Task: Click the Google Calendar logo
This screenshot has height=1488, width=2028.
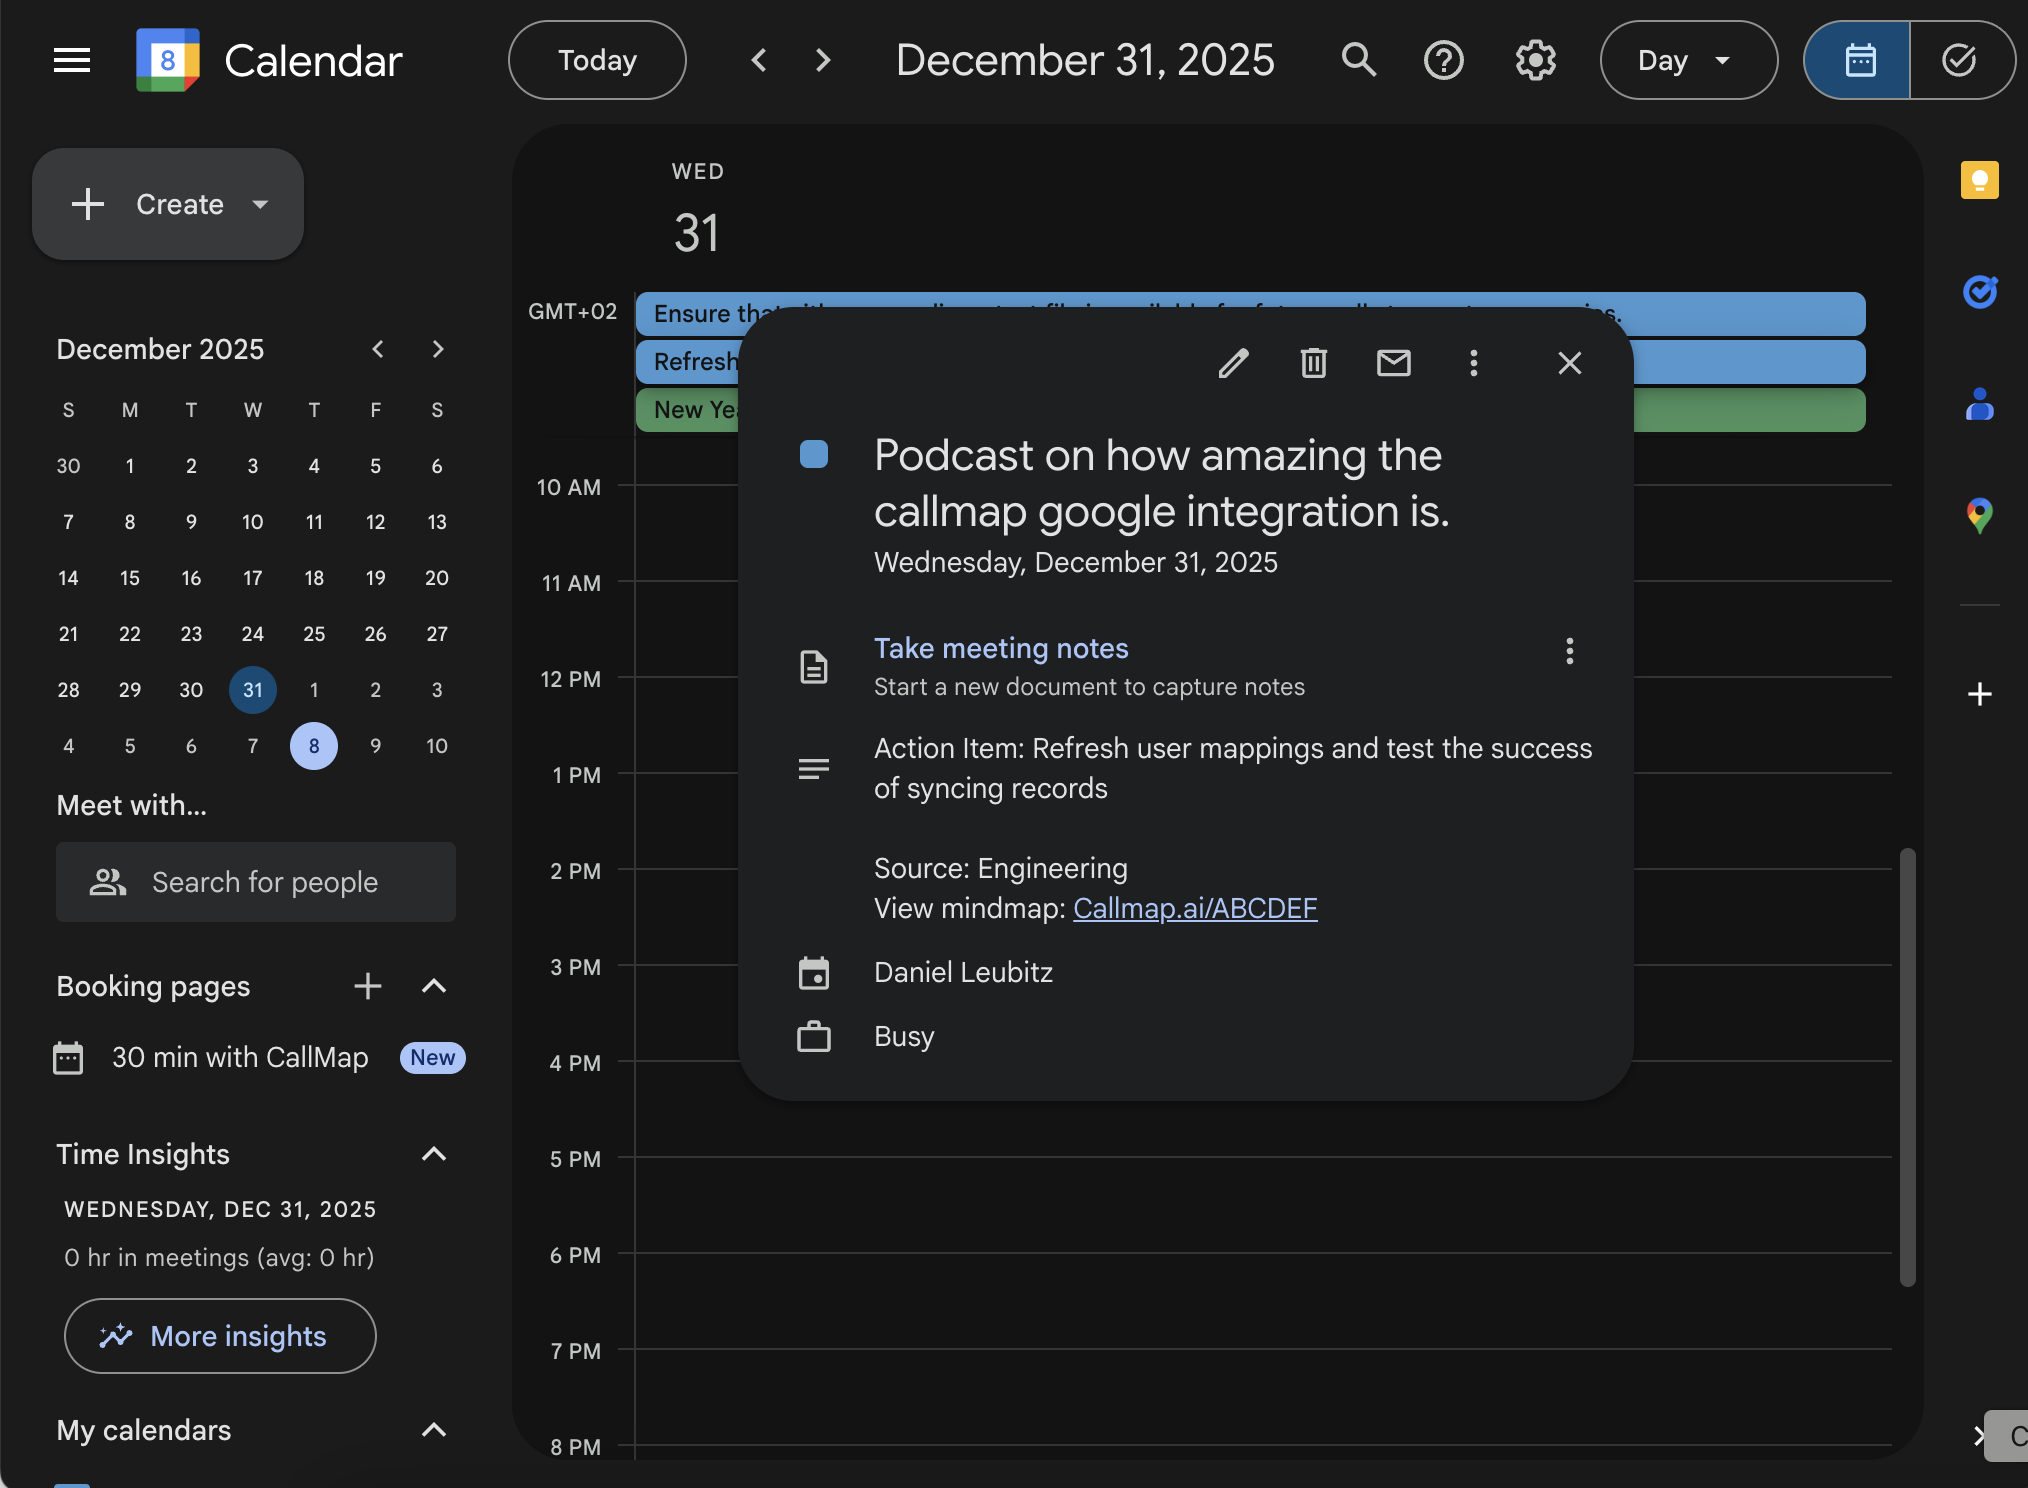Action: 168,60
